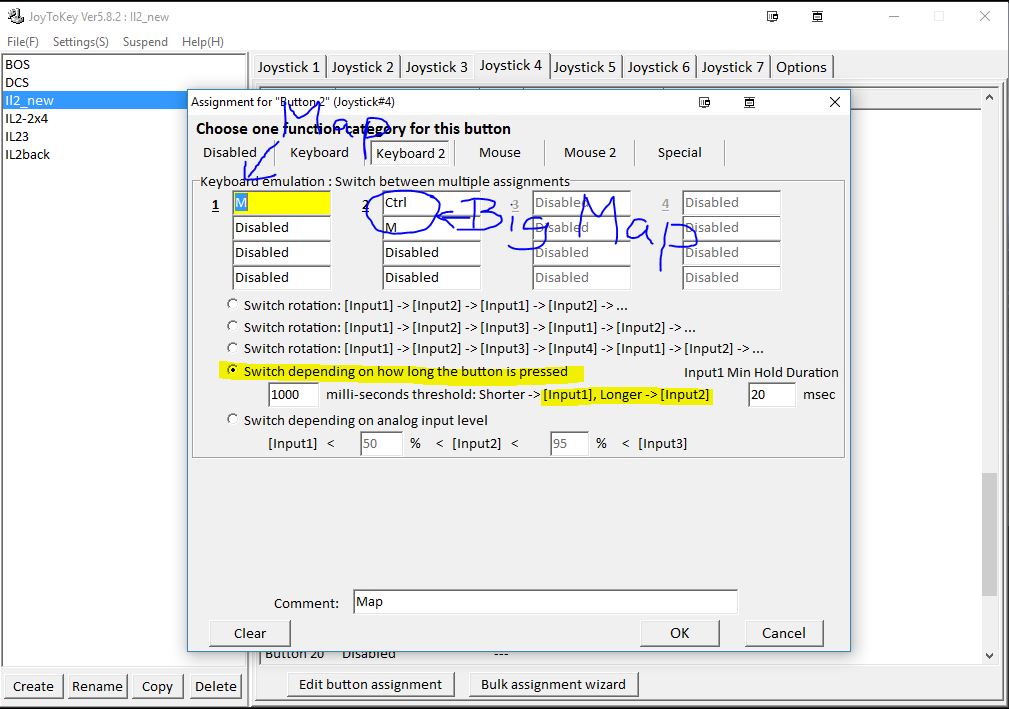Select the Special function category
Screen dimensions: 1009x709
click(x=680, y=152)
